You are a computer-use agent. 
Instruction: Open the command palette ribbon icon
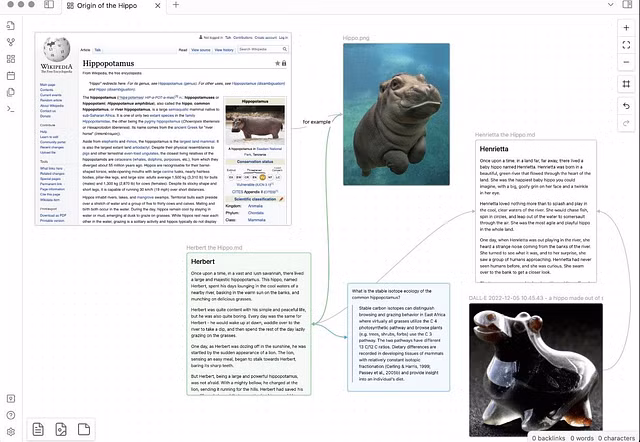[x=10, y=108]
